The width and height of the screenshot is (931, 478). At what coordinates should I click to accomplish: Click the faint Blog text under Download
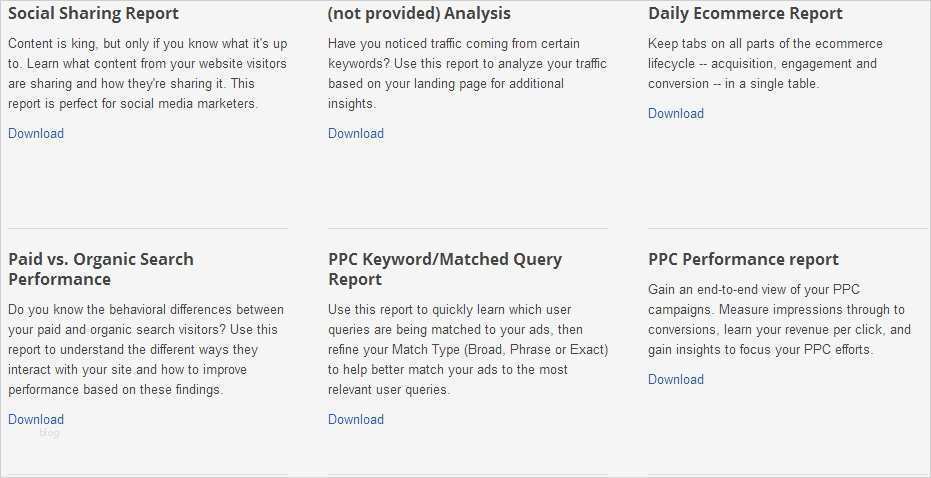tap(49, 433)
